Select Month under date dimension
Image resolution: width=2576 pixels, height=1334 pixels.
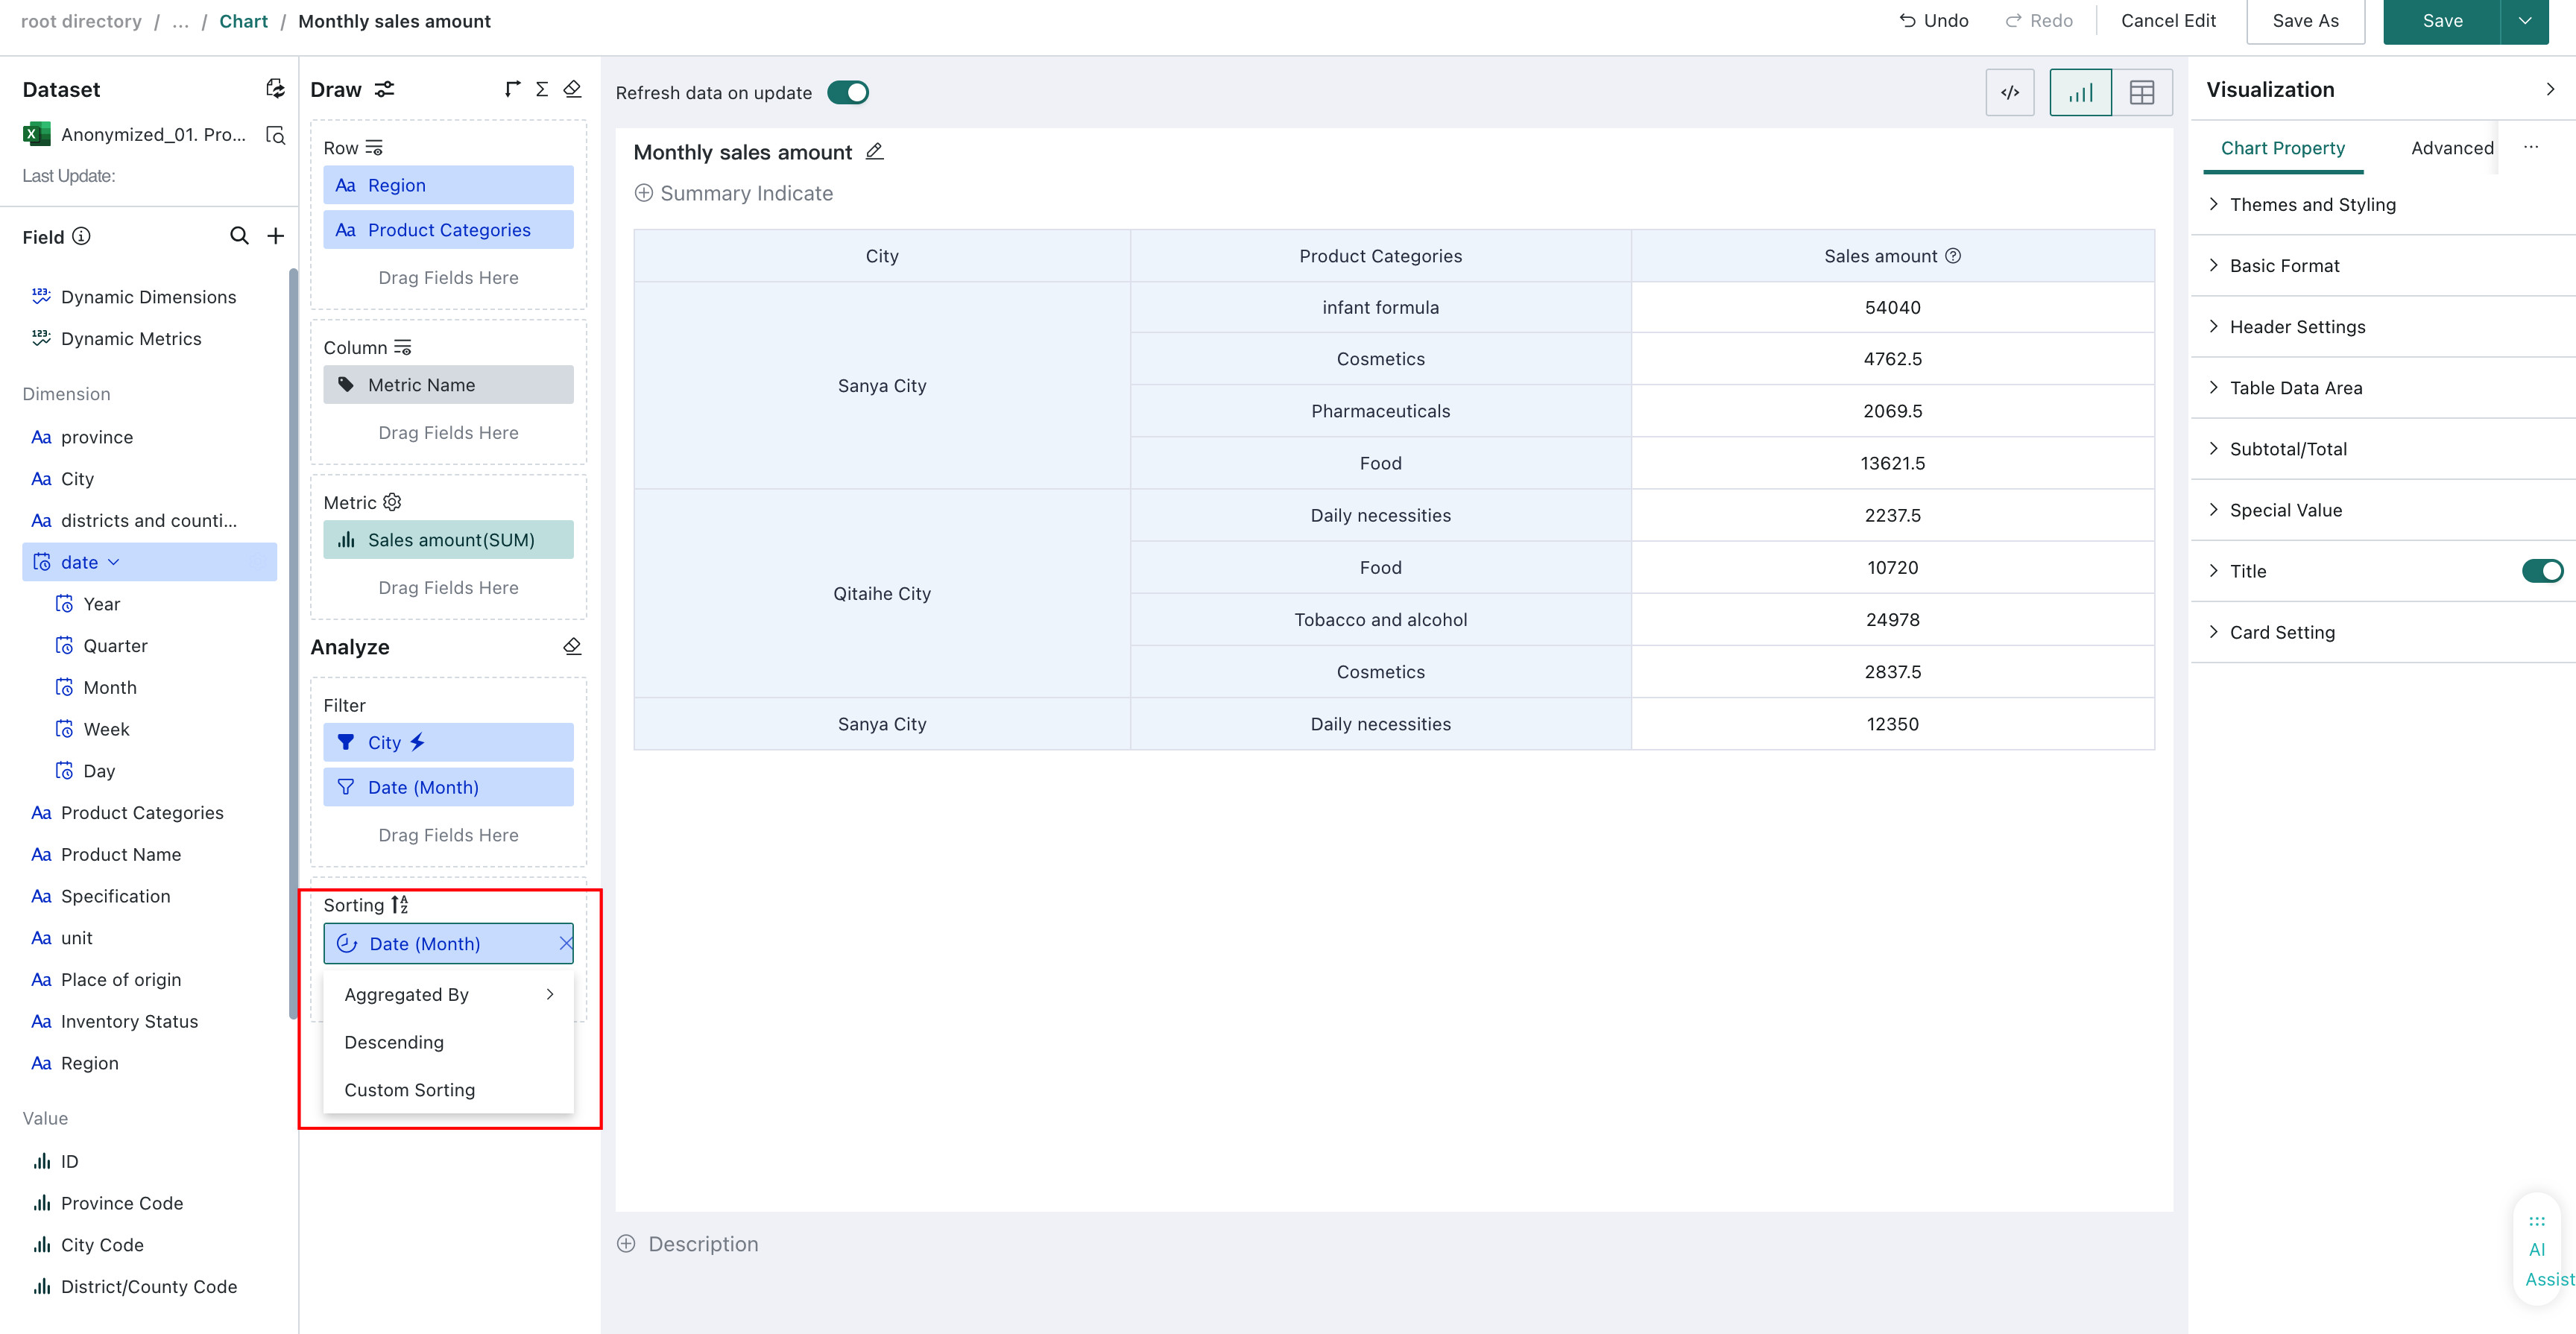point(110,687)
